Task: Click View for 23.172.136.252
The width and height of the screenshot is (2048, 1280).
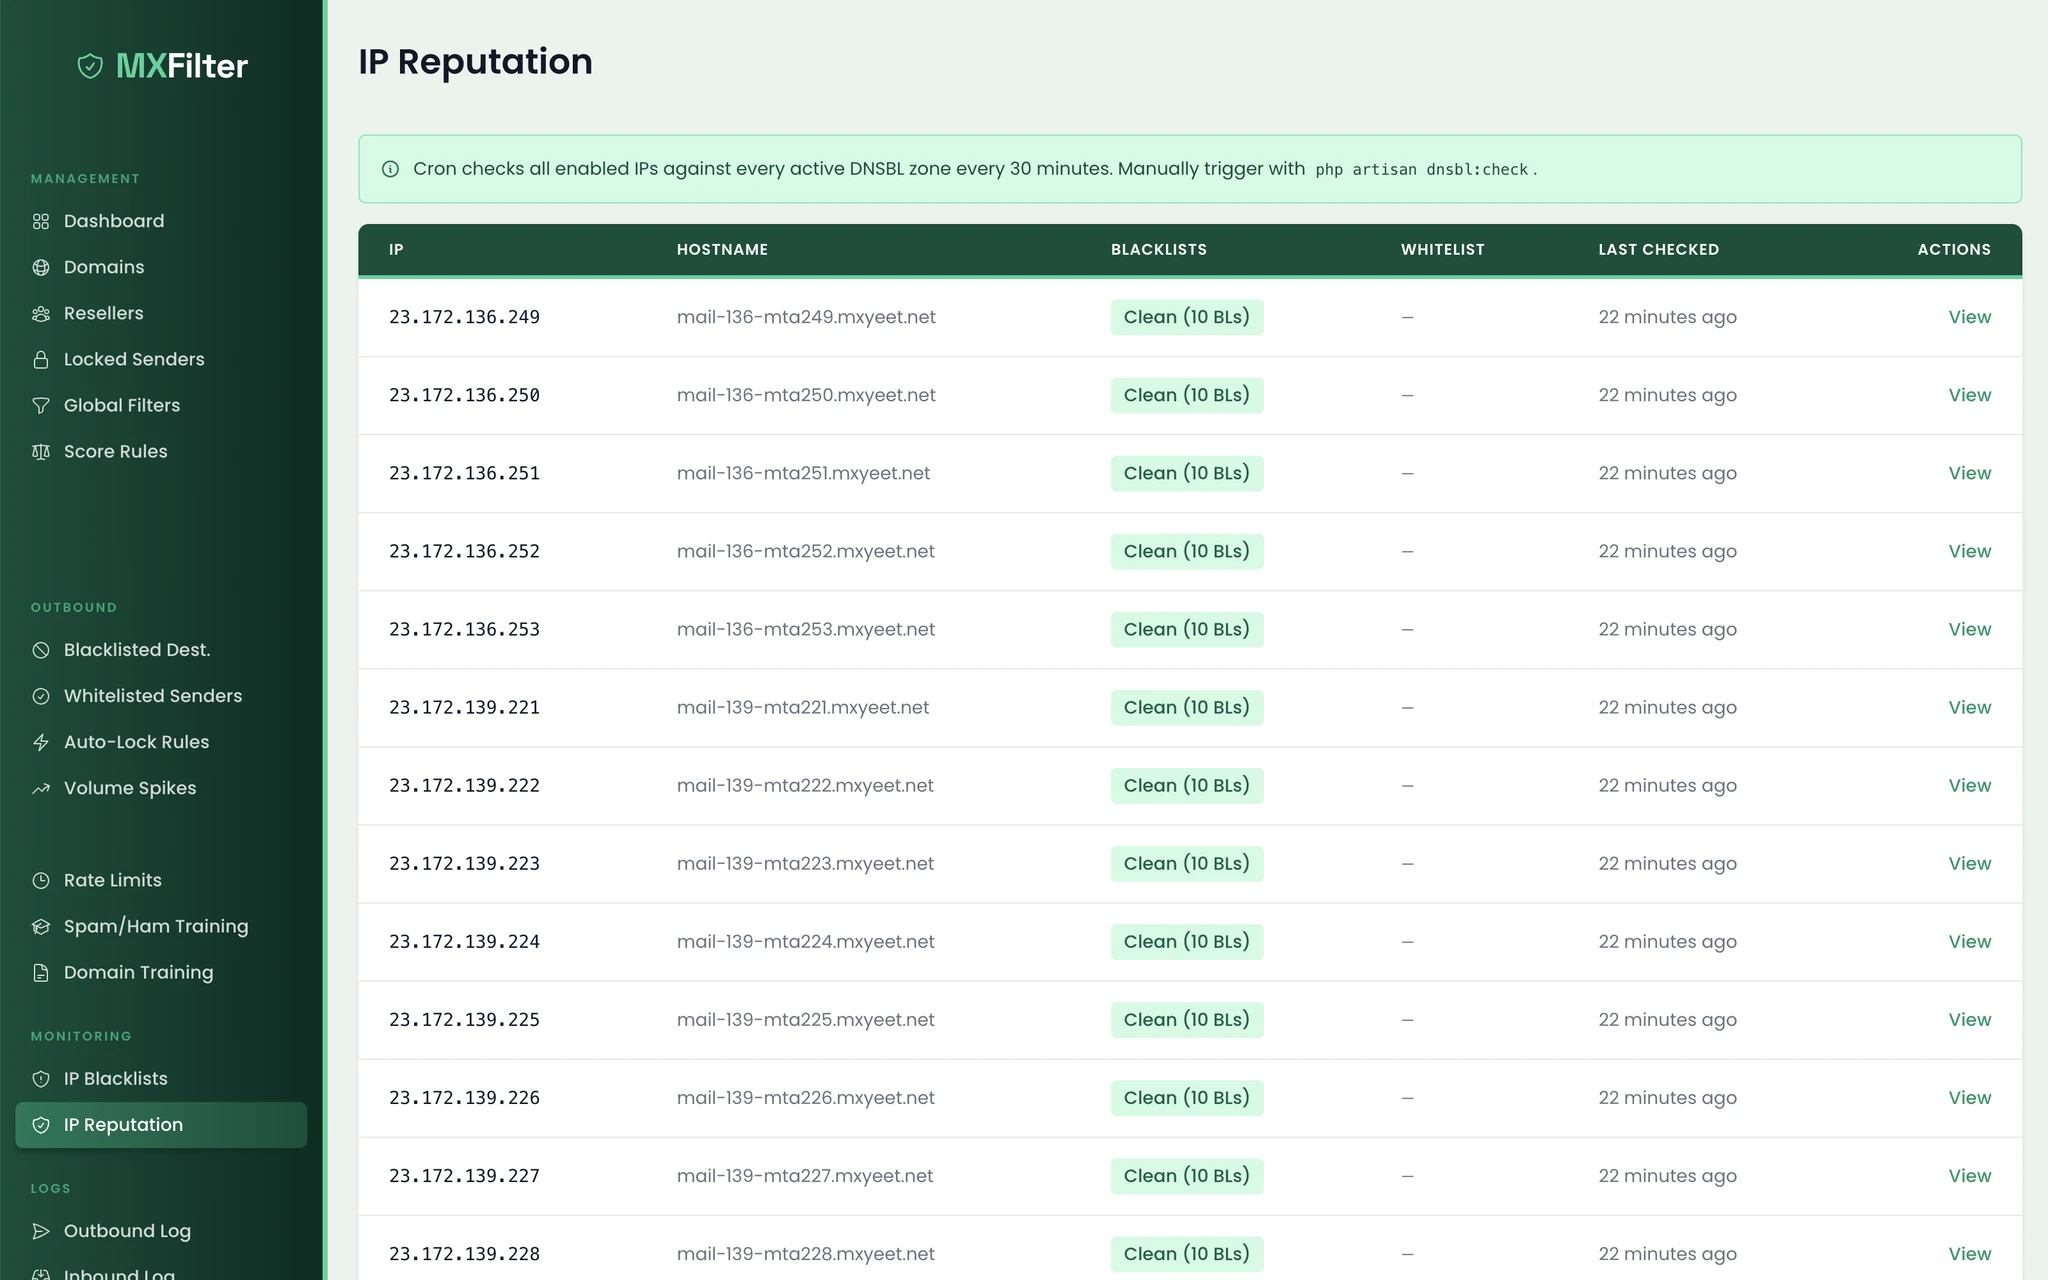Action: [x=1969, y=551]
